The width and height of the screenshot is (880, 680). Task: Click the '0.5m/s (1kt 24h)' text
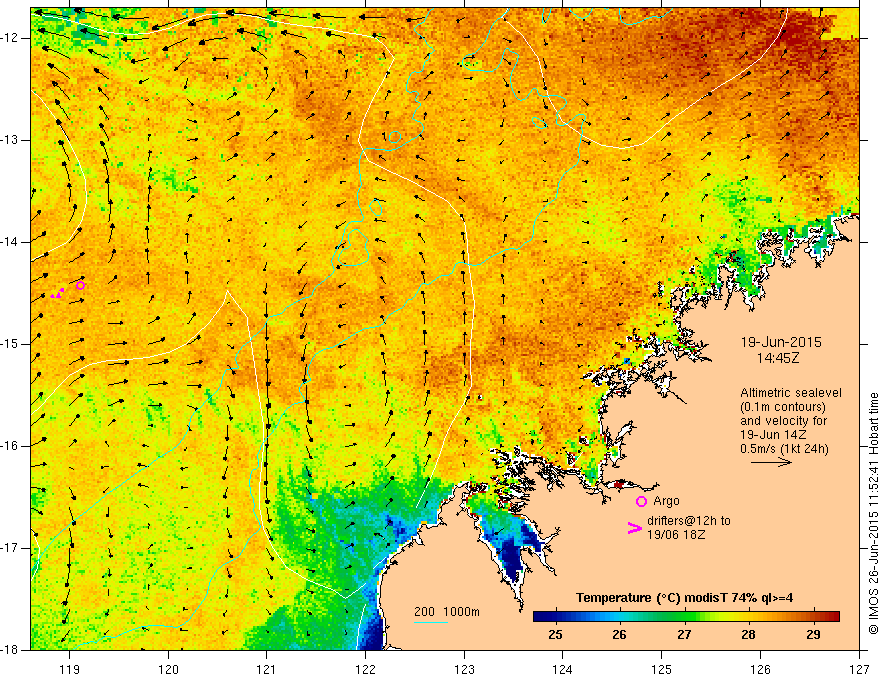[785, 449]
